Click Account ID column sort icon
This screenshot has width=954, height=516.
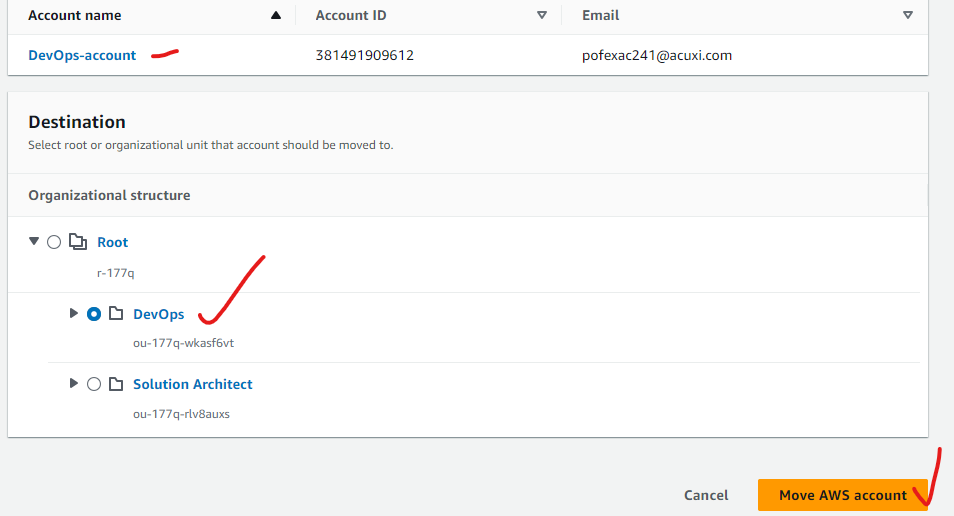coord(542,16)
